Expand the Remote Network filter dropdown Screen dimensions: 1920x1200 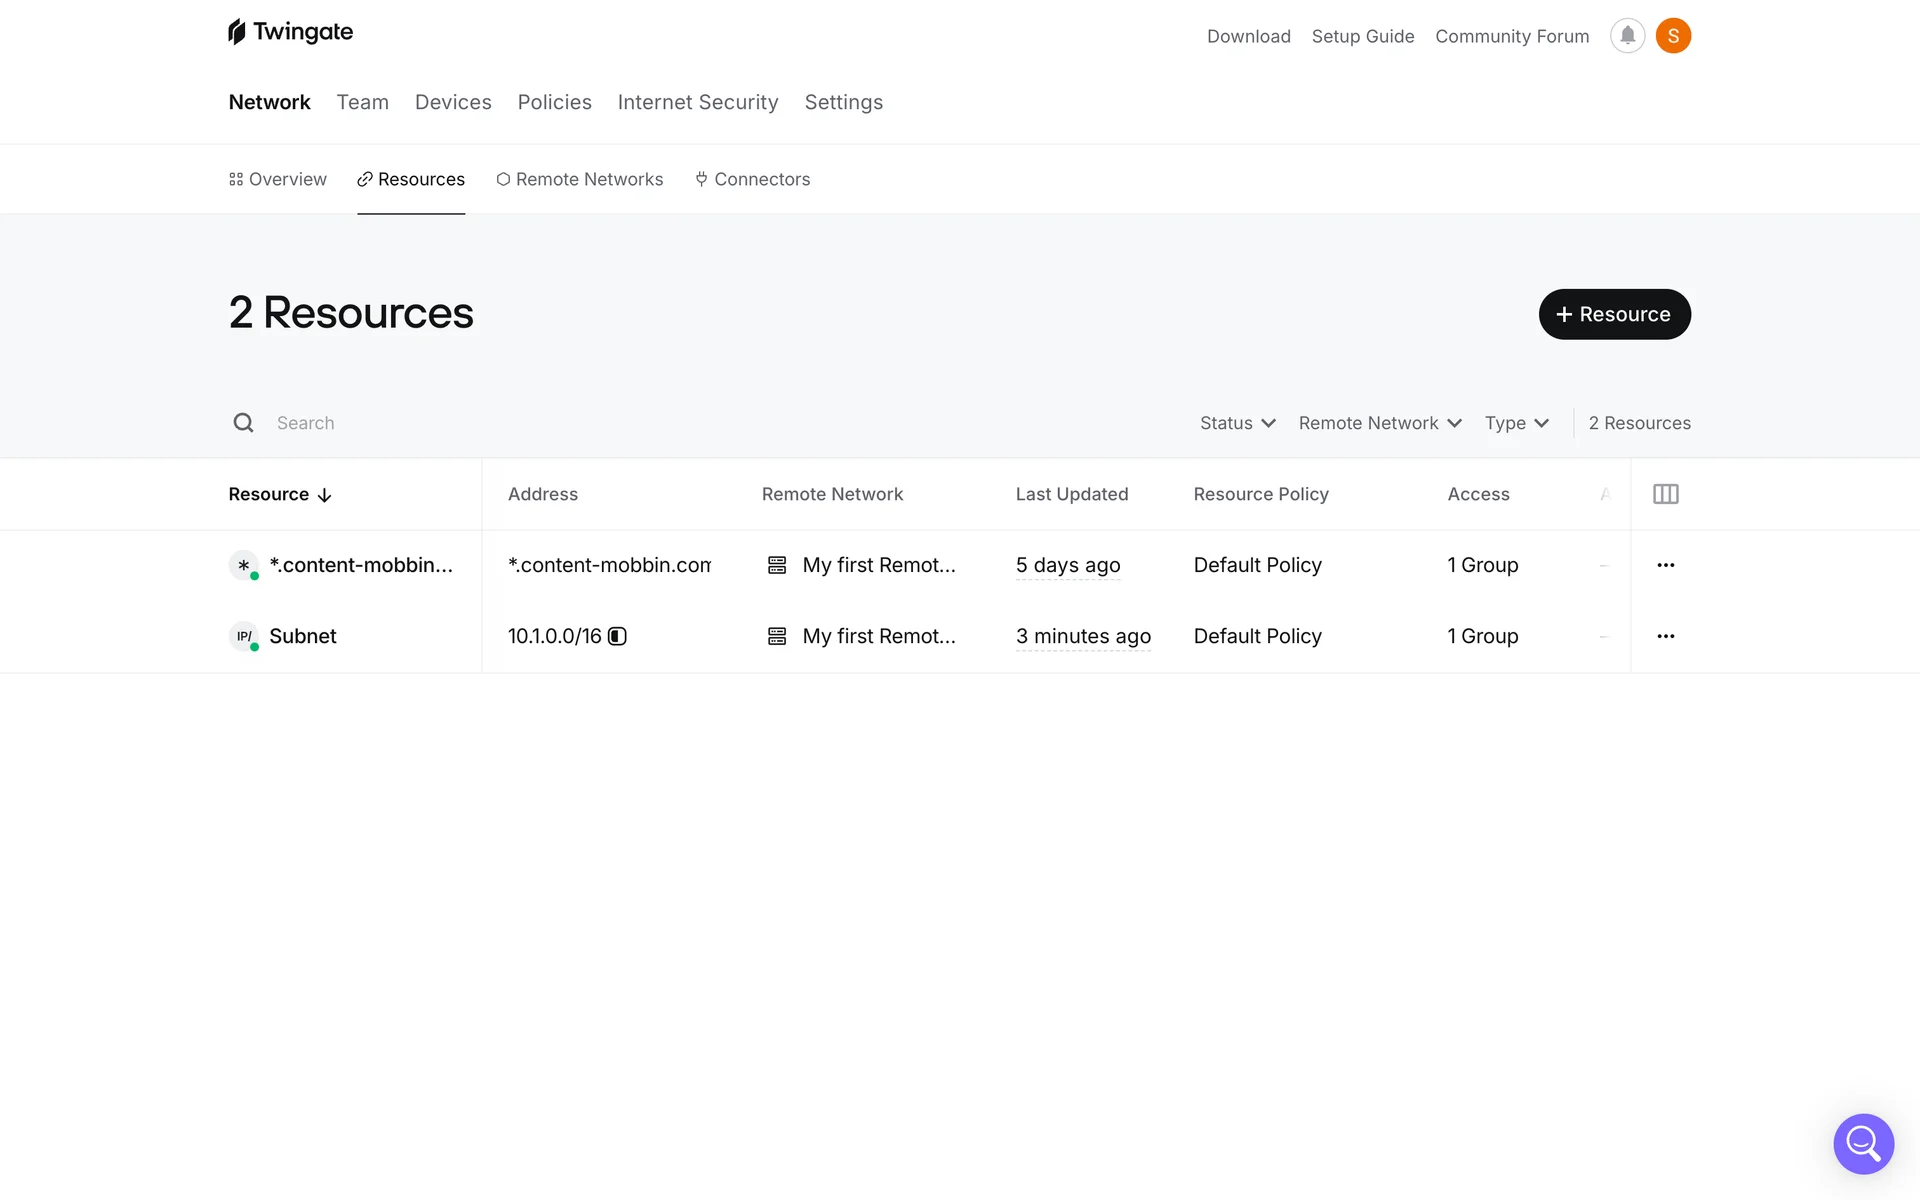point(1379,423)
